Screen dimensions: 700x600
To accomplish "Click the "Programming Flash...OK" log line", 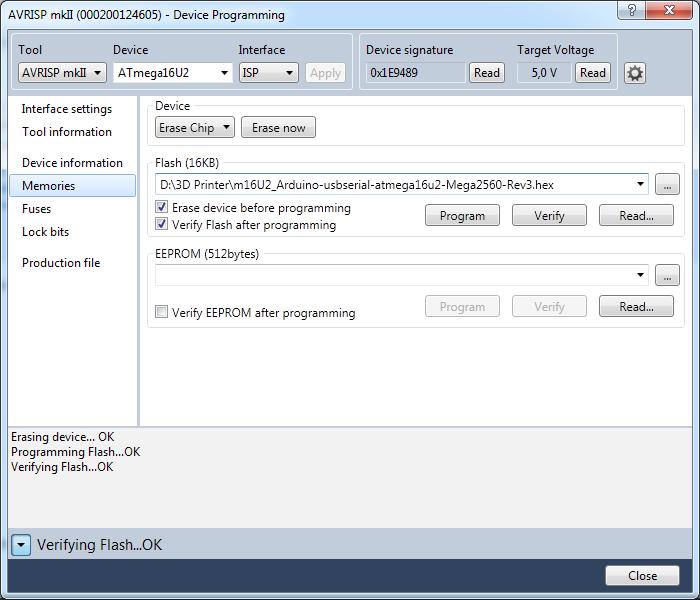I will point(76,452).
